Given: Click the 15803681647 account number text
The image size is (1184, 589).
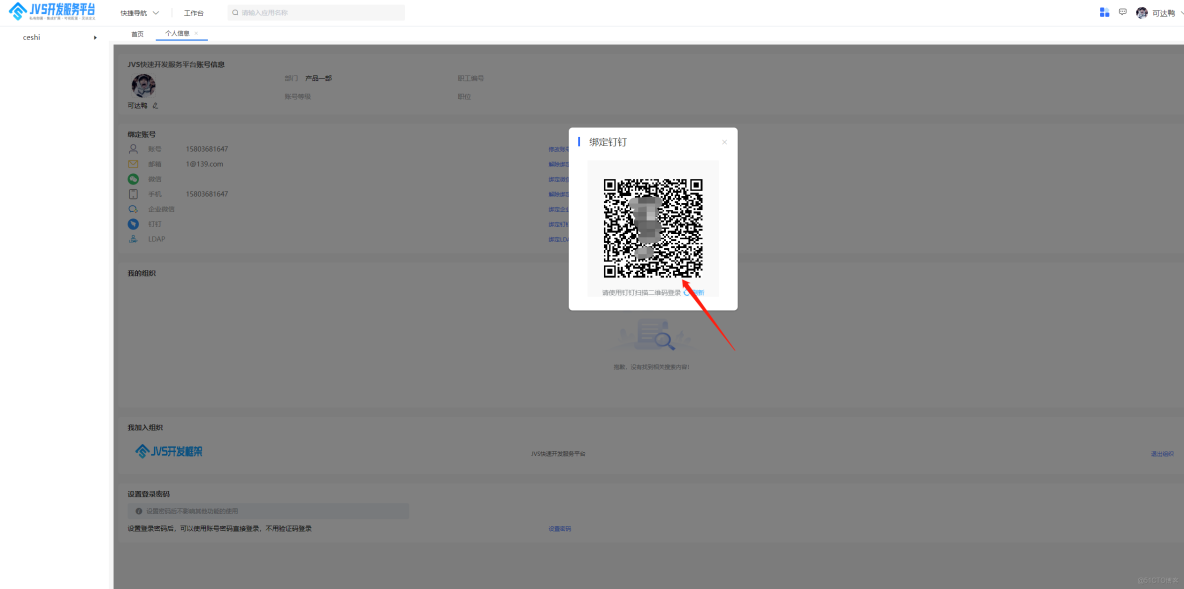Looking at the screenshot, I should 207,149.
